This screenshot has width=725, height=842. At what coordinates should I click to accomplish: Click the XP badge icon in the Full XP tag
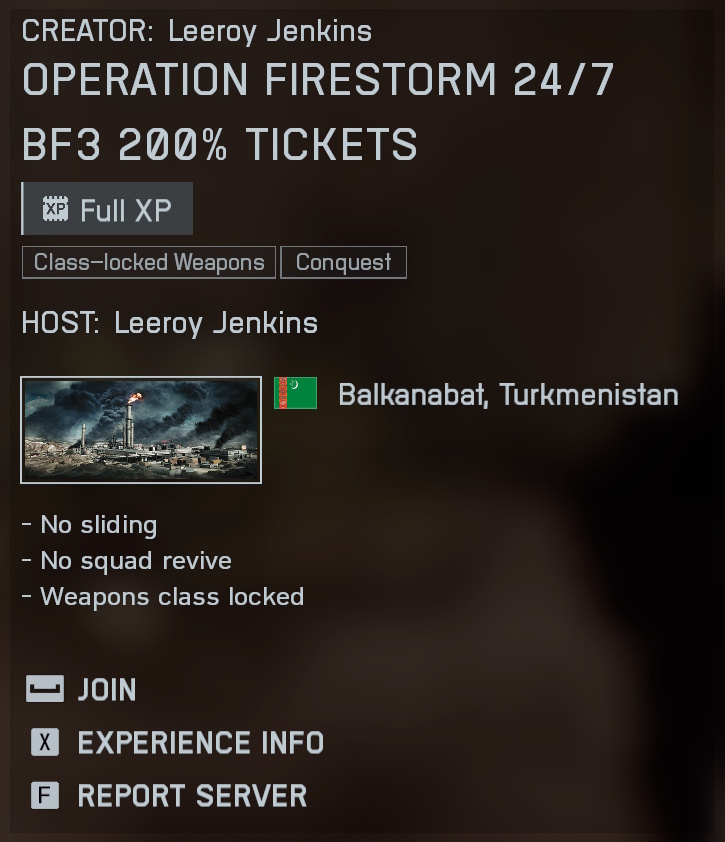click(55, 208)
